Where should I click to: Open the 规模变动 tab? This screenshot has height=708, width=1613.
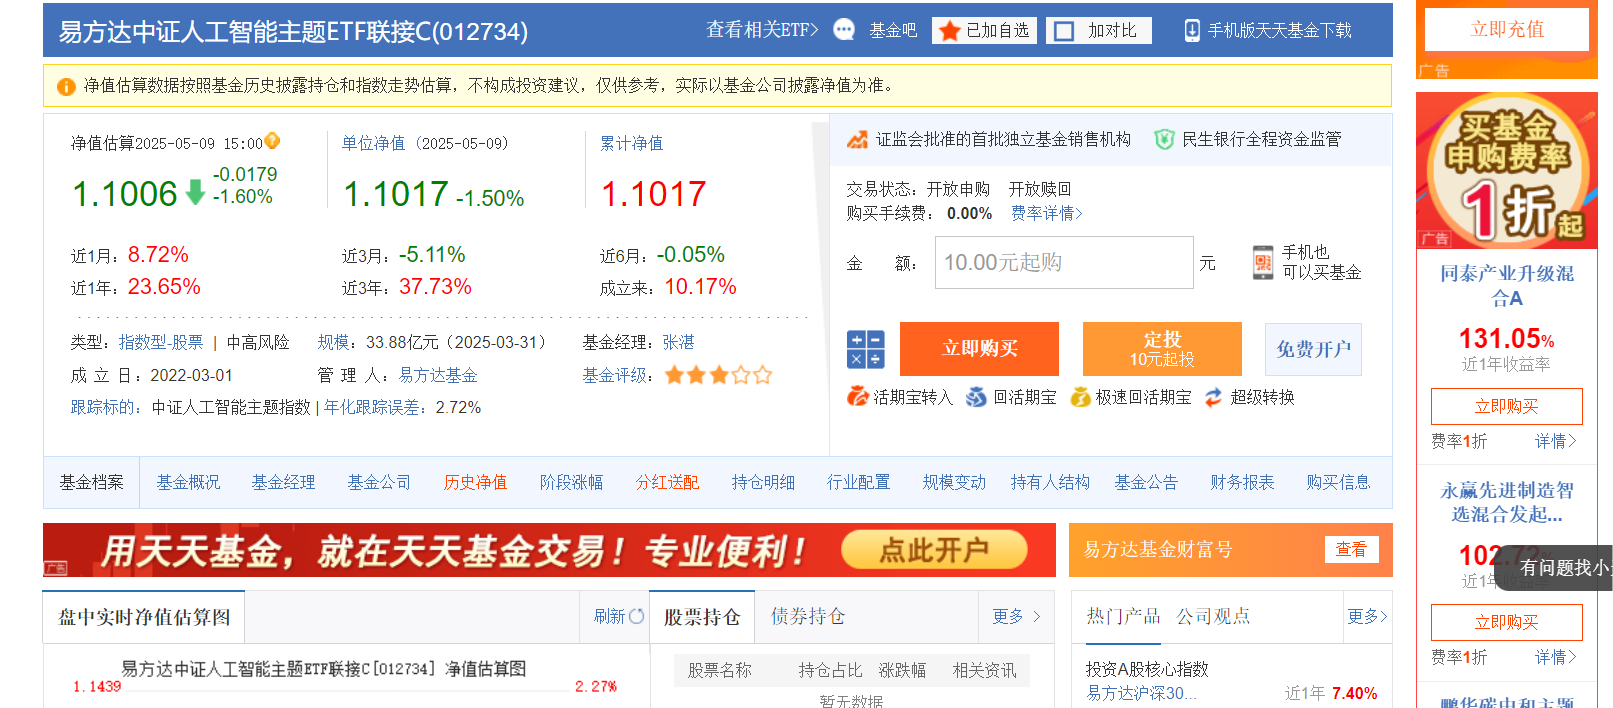954,482
